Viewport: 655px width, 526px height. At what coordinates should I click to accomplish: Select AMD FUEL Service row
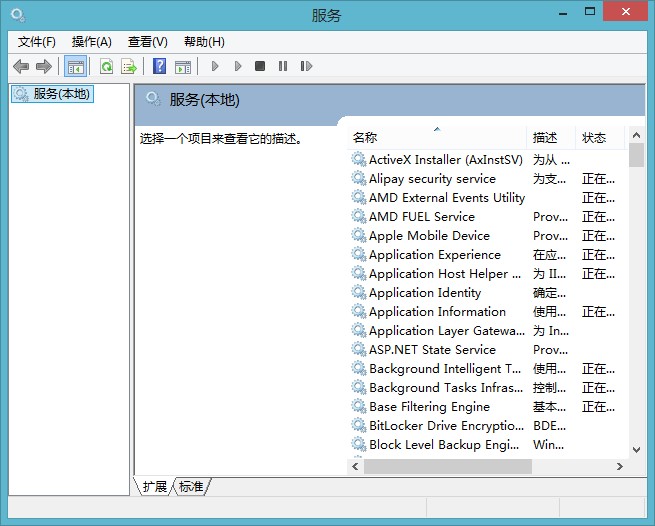pos(487,216)
